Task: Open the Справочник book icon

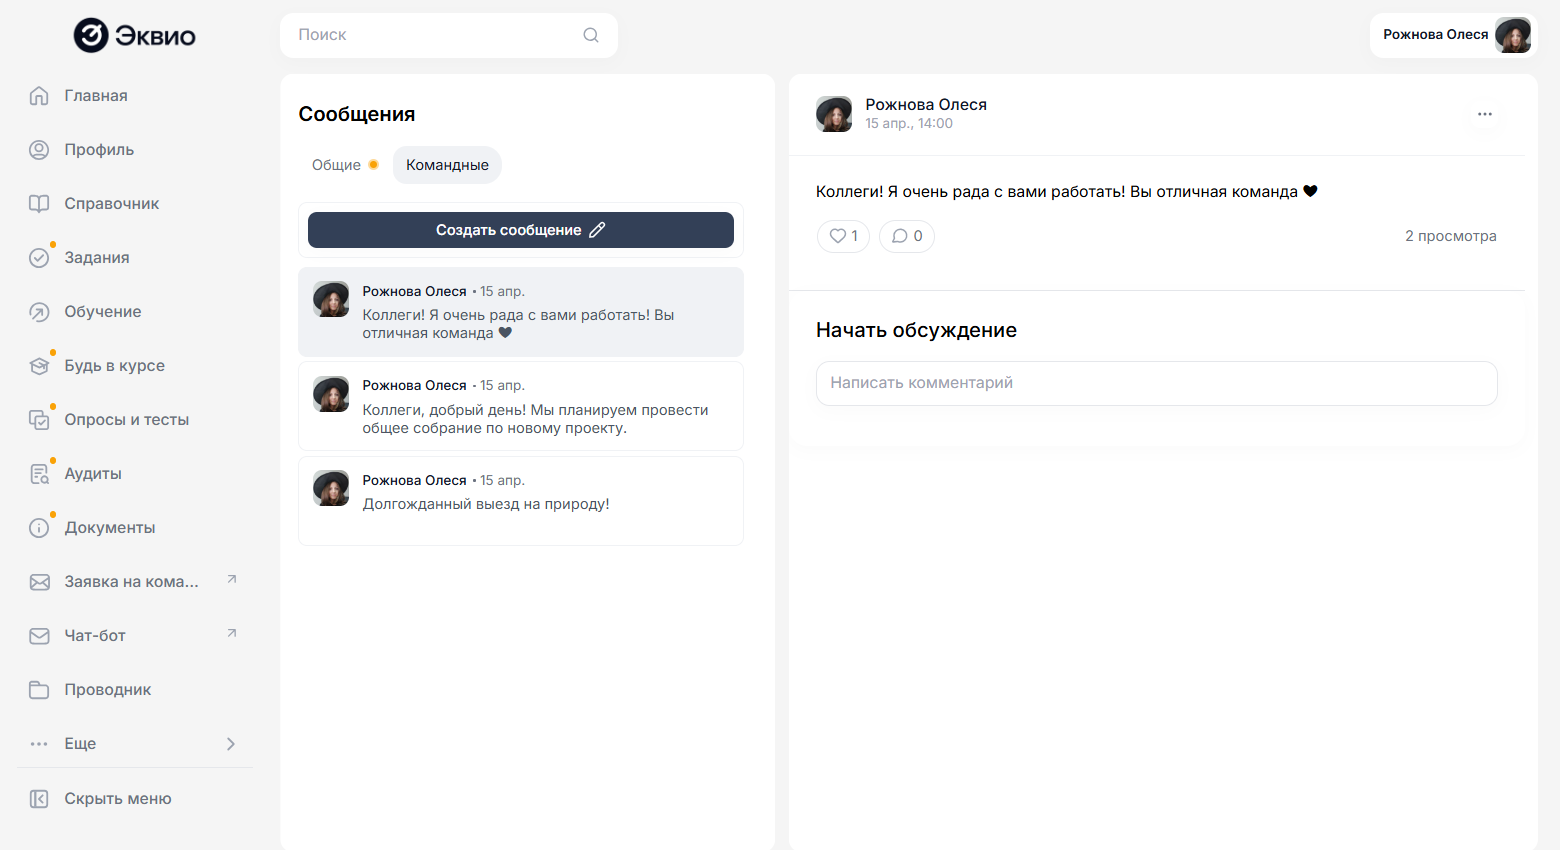Action: [39, 204]
